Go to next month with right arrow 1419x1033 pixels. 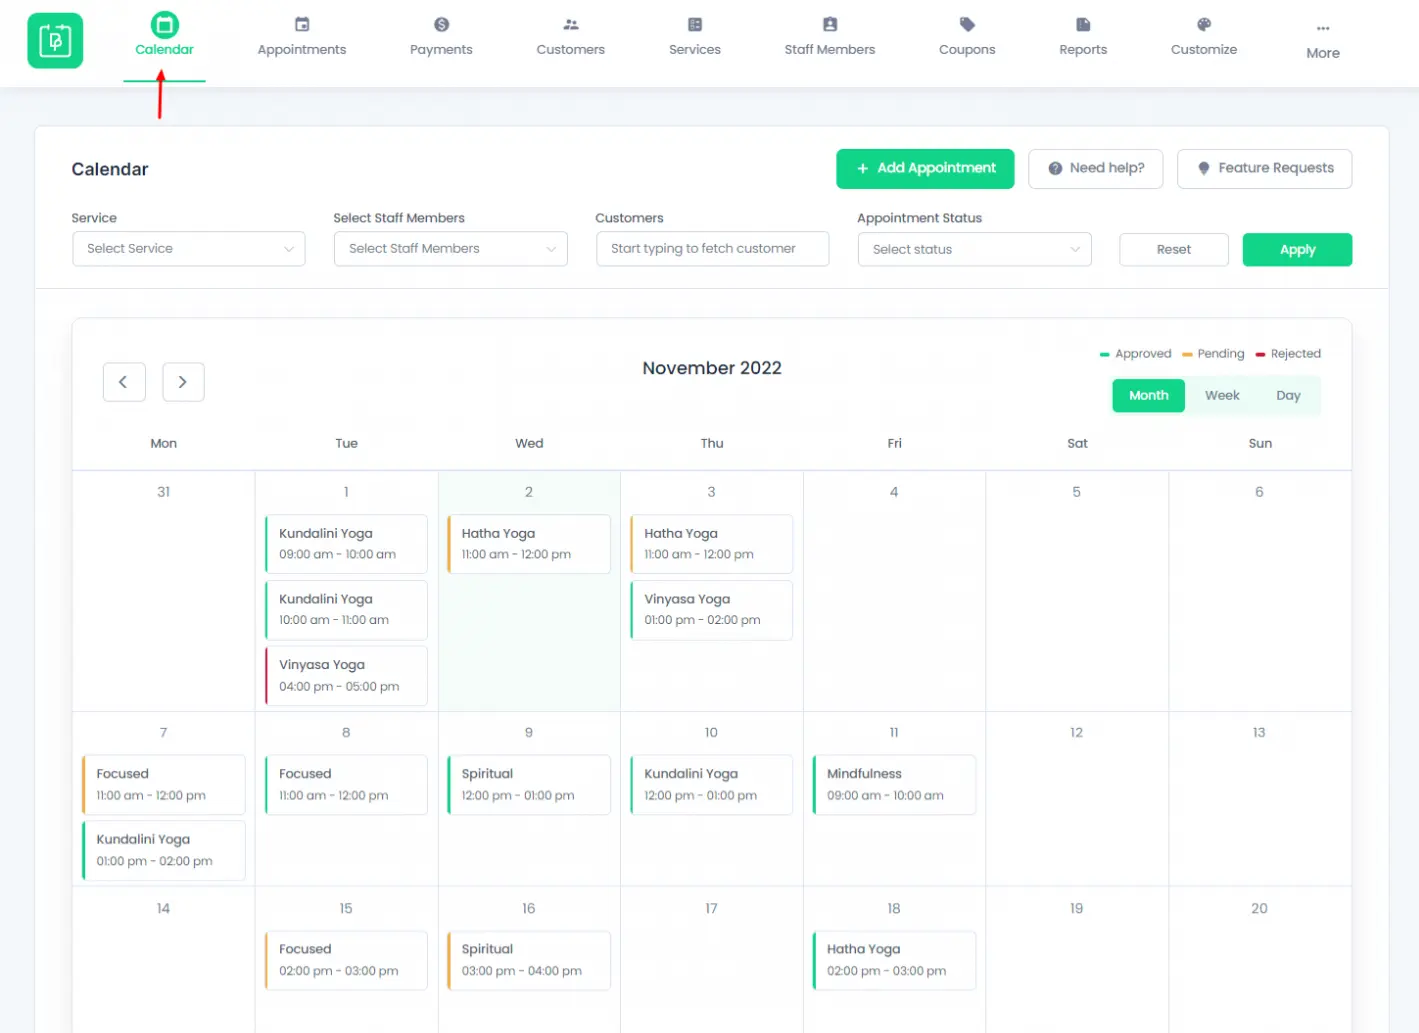coord(183,382)
